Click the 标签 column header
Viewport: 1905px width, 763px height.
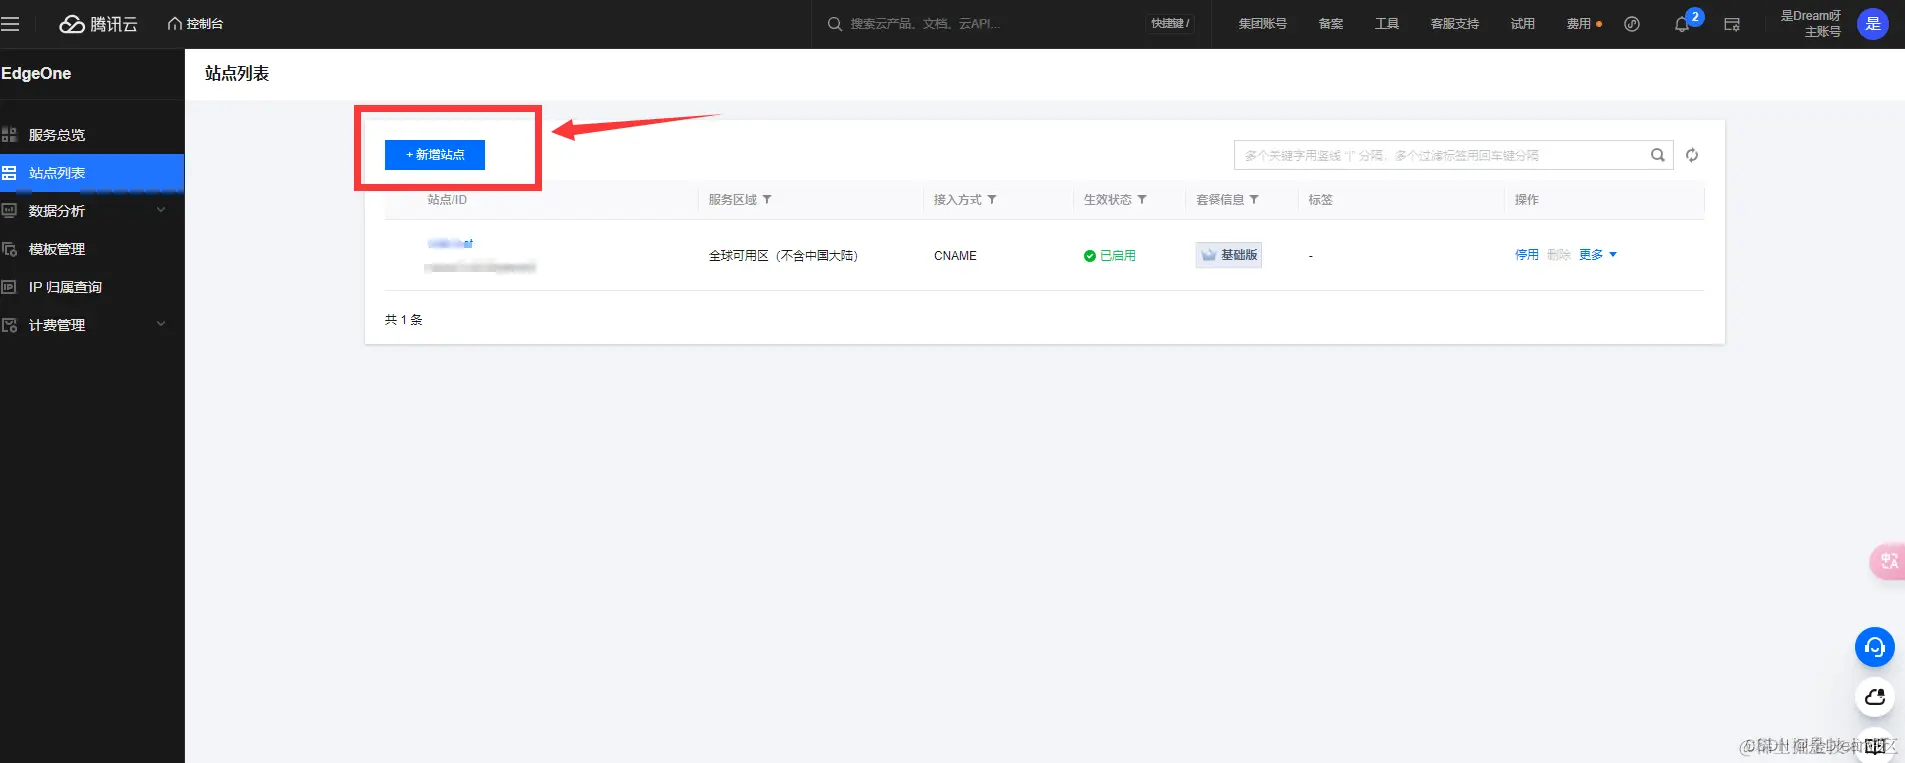[1320, 200]
